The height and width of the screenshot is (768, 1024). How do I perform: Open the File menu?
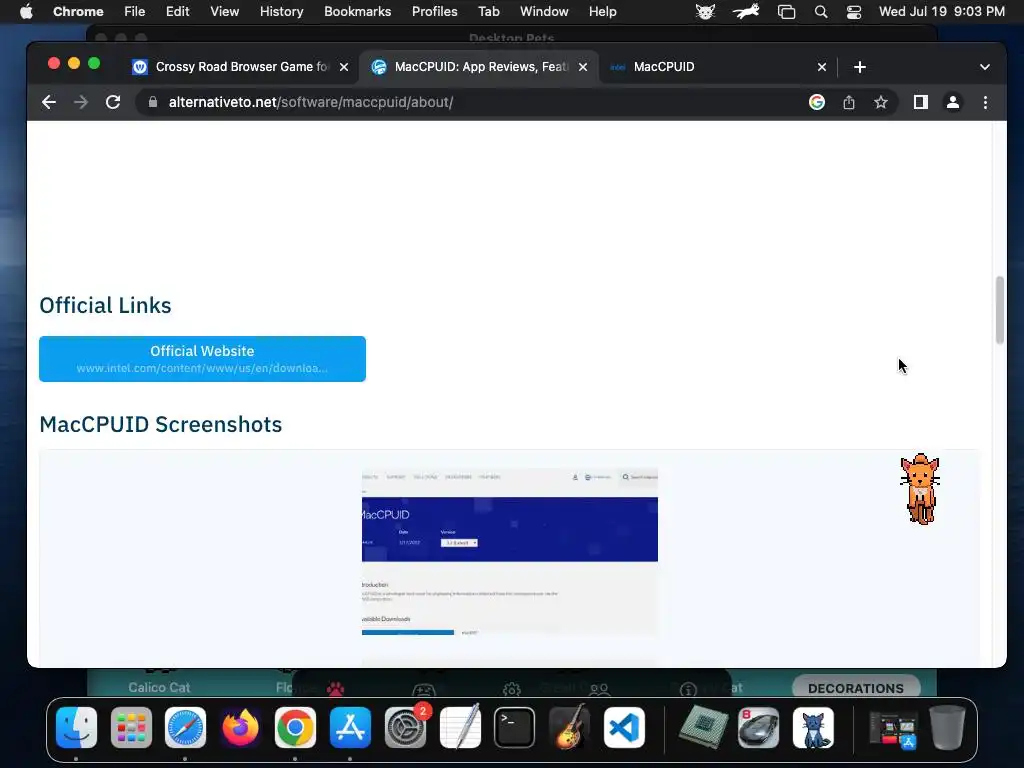pos(135,12)
